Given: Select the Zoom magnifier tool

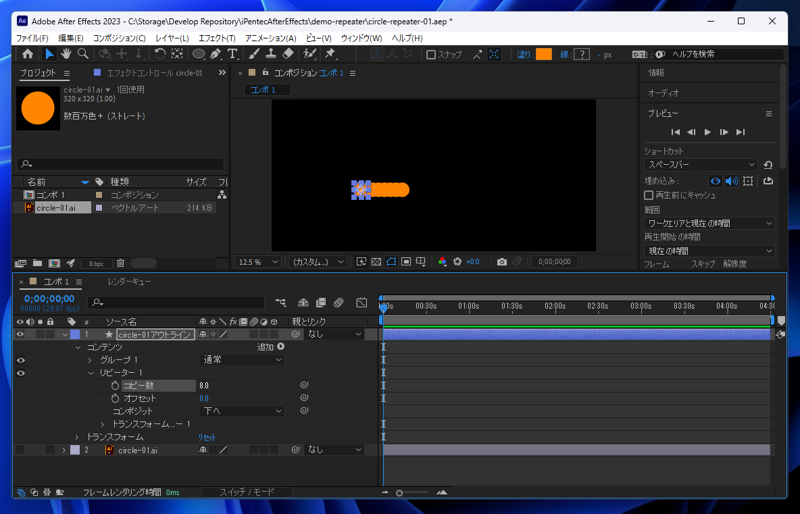Looking at the screenshot, I should click(83, 54).
